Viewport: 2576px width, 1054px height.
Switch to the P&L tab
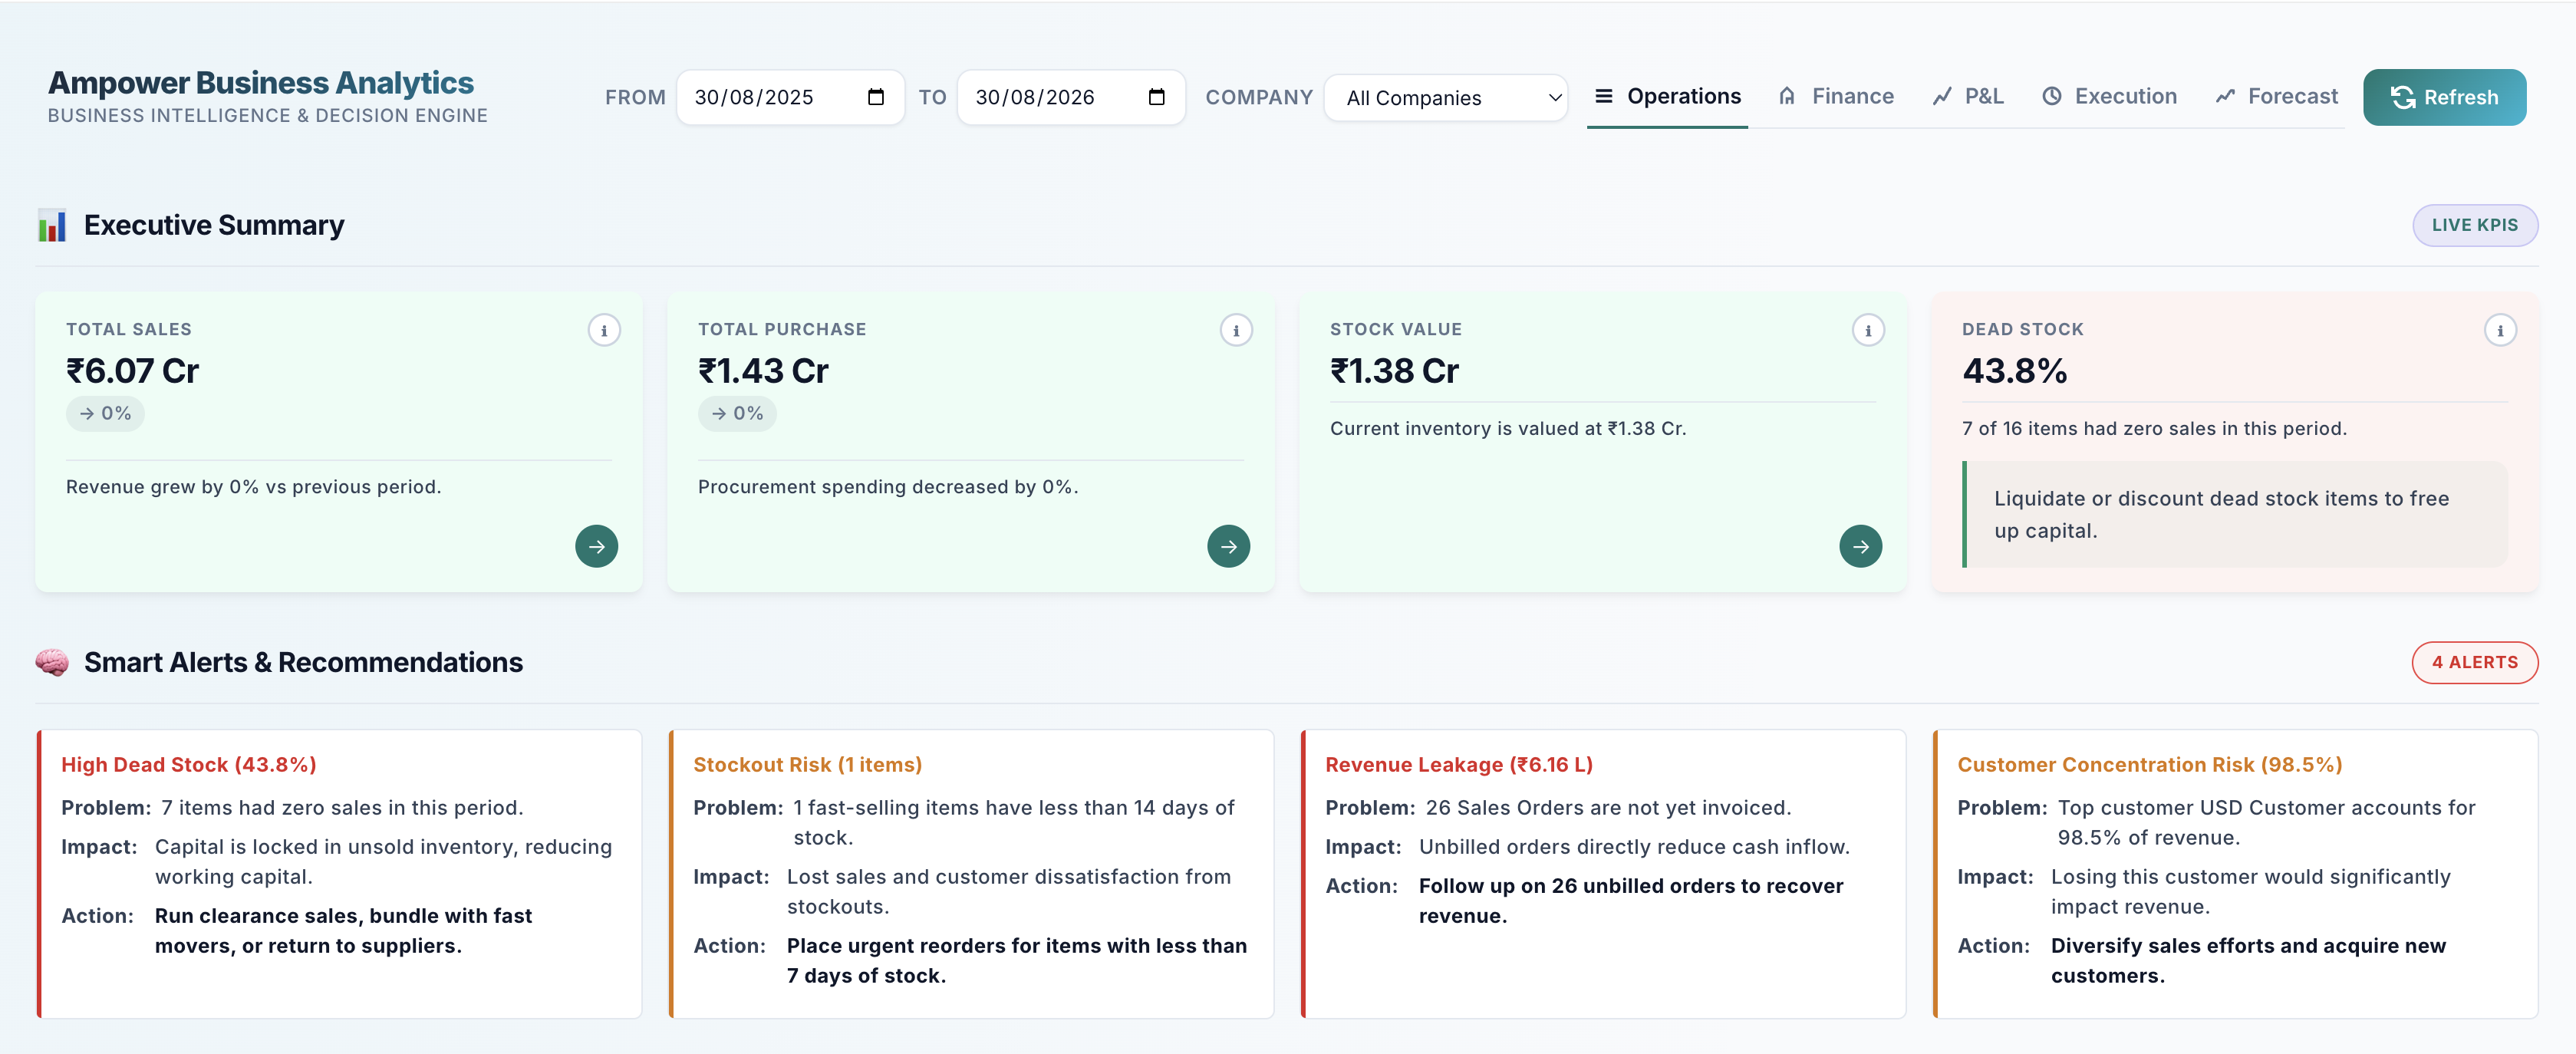pyautogui.click(x=1968, y=97)
